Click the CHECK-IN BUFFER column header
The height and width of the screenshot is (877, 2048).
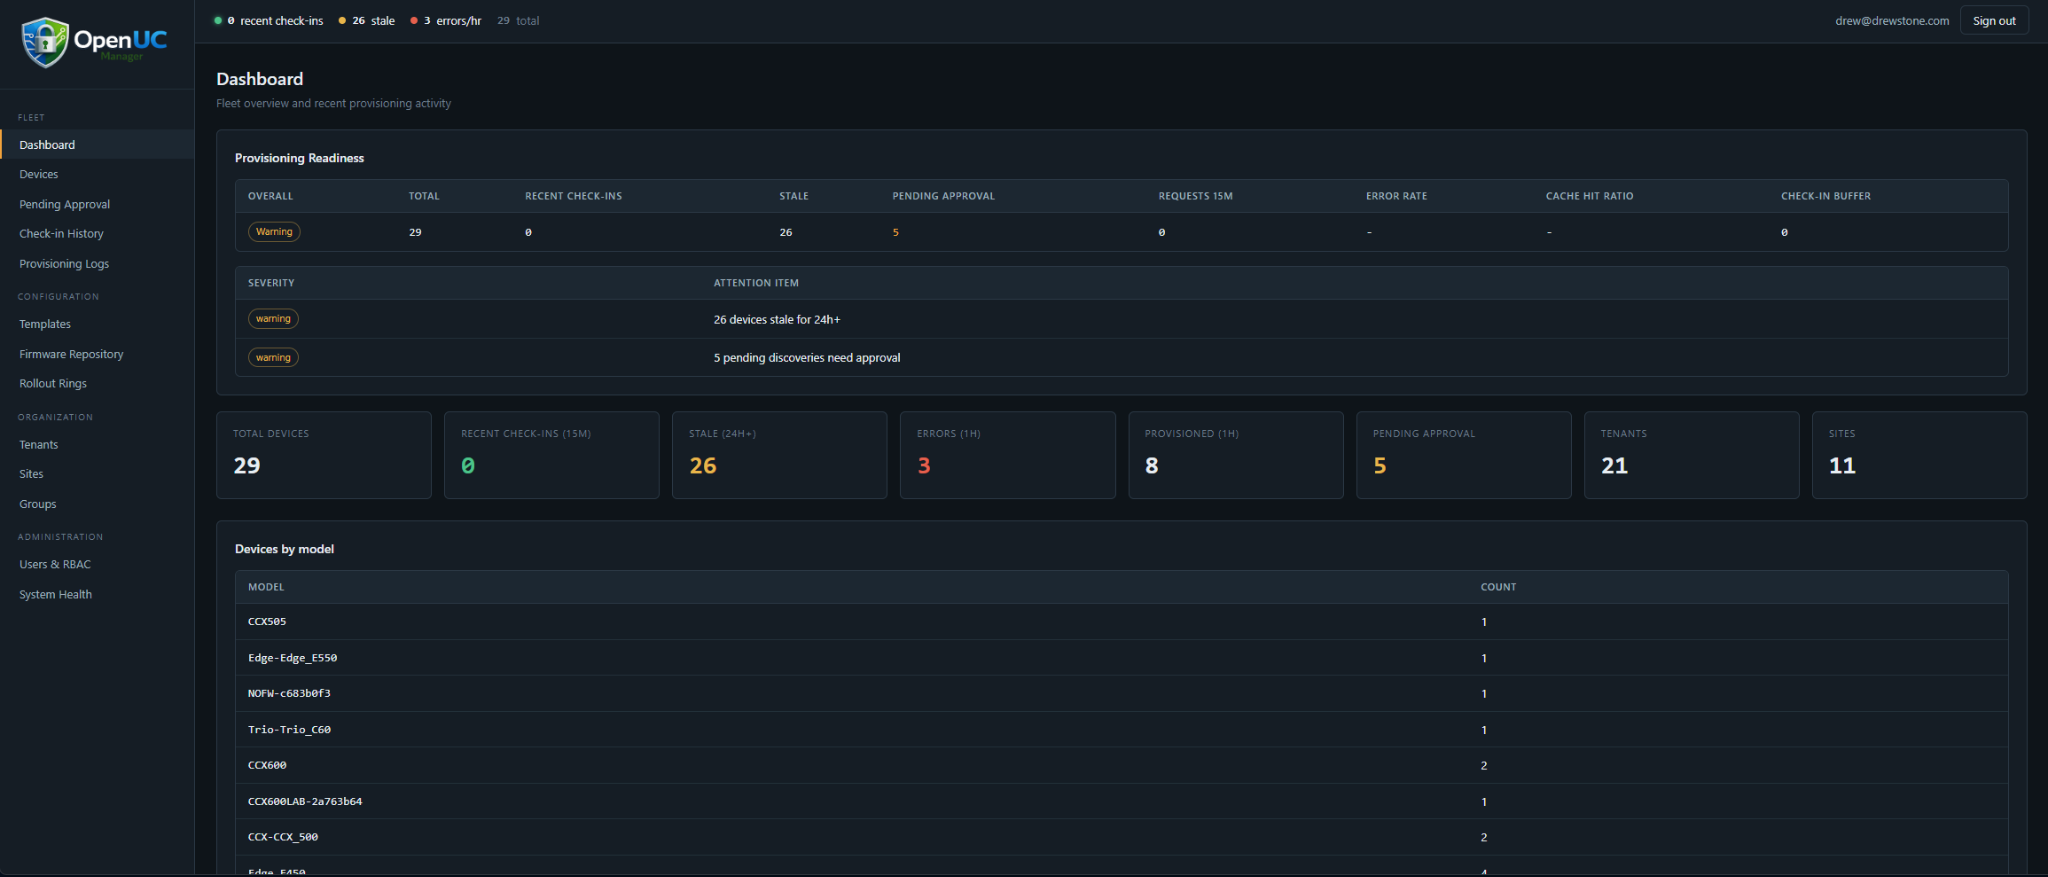tap(1825, 196)
